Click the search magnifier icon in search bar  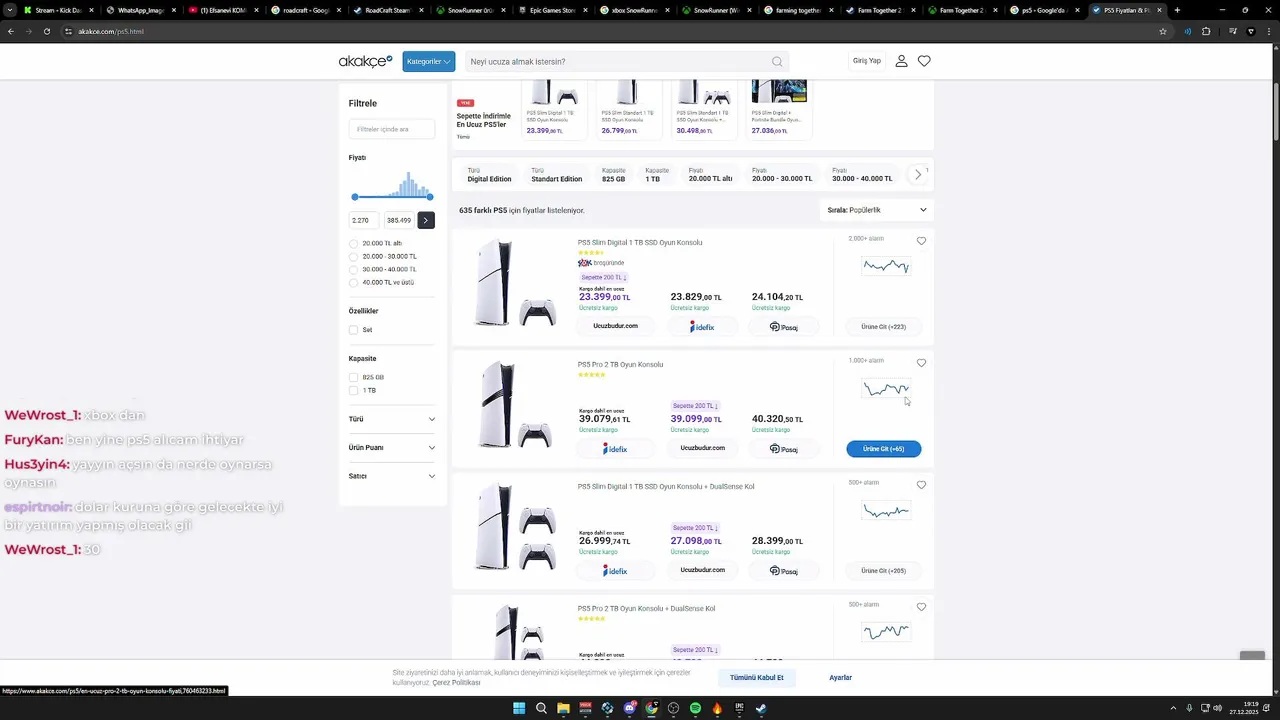pos(777,62)
